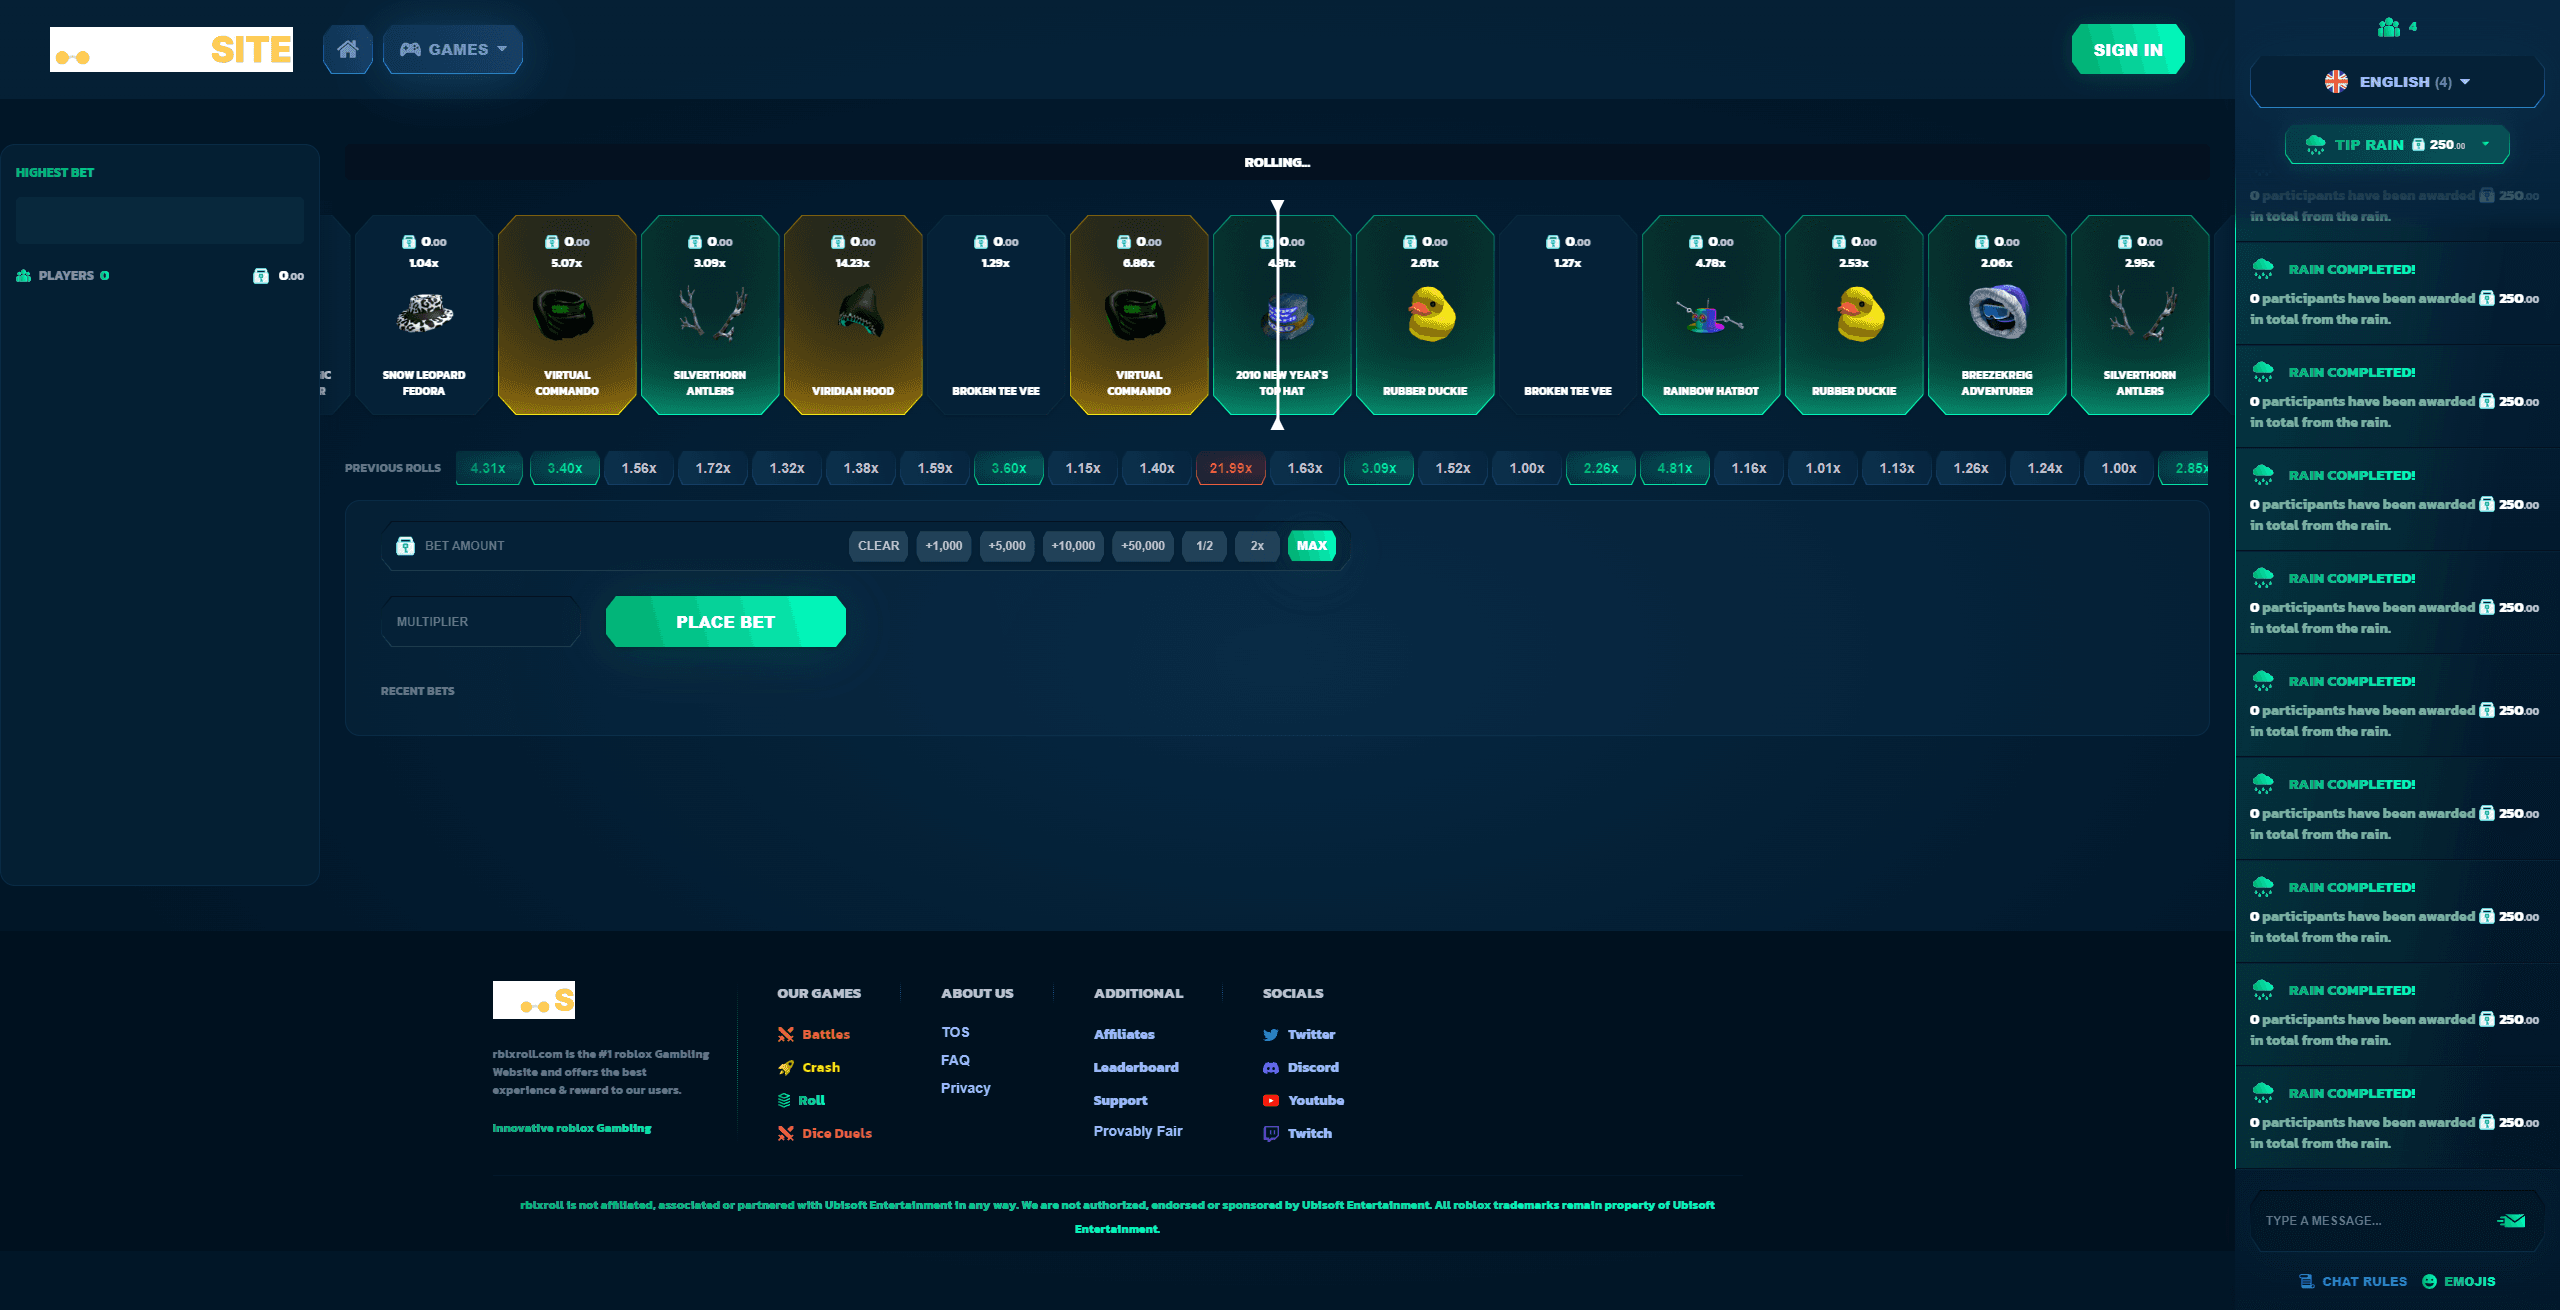Send chat message with arrow icon
This screenshot has height=1310, width=2560.
click(x=2510, y=1220)
